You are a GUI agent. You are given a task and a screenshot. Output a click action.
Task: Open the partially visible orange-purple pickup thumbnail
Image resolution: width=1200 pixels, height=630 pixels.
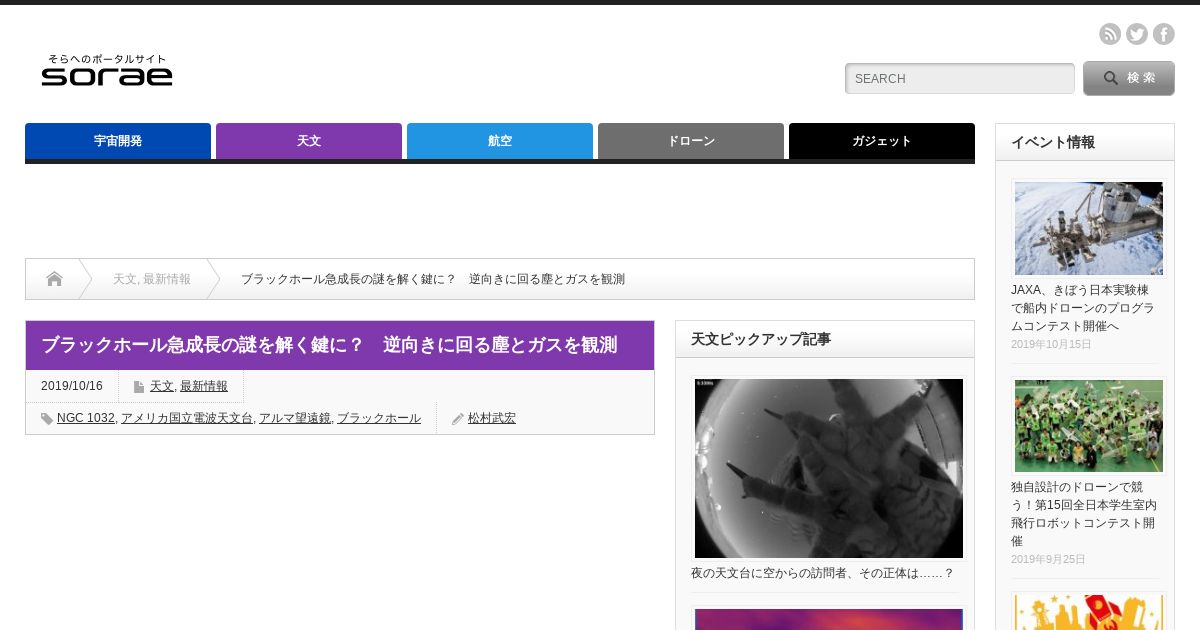pyautogui.click(x=829, y=619)
